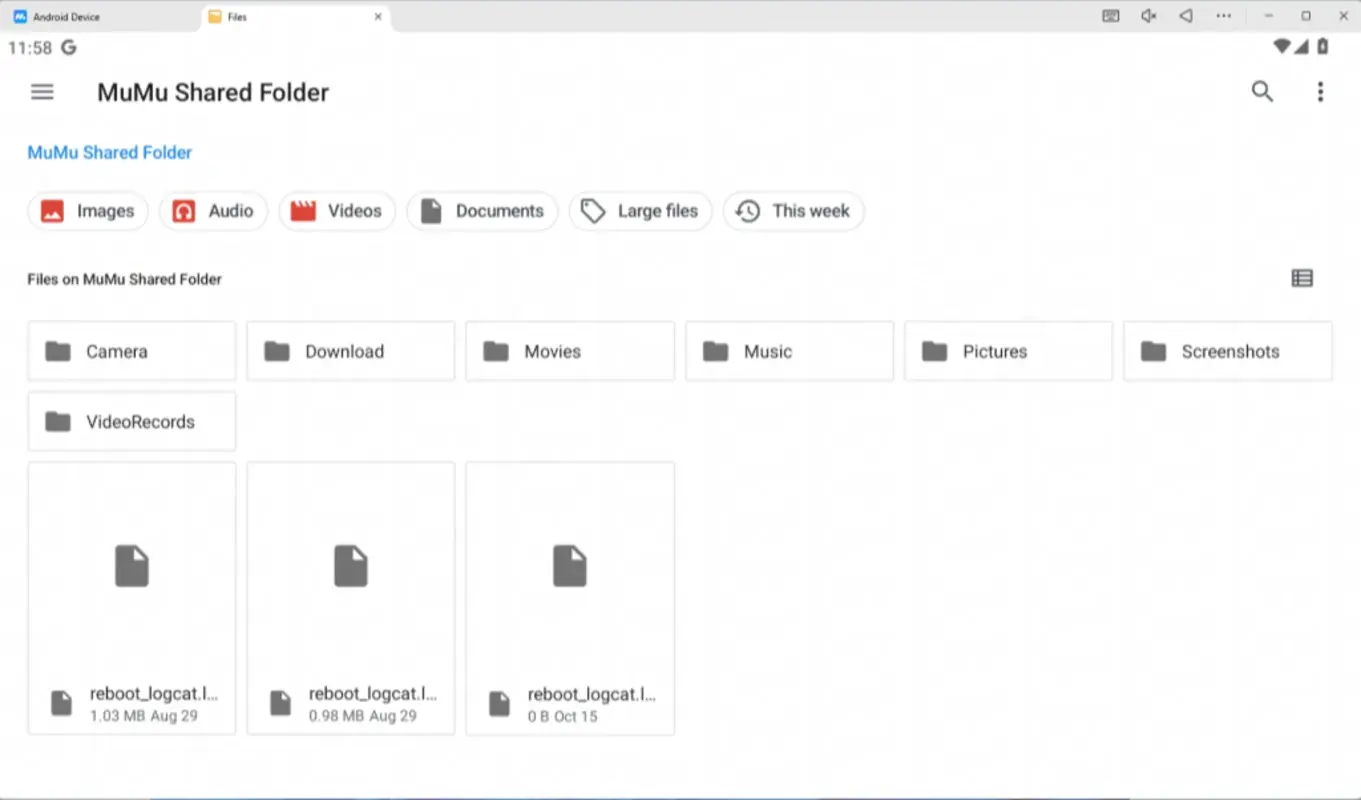Screen dimensions: 1361x800
Task: Show files from This week
Action: point(793,211)
